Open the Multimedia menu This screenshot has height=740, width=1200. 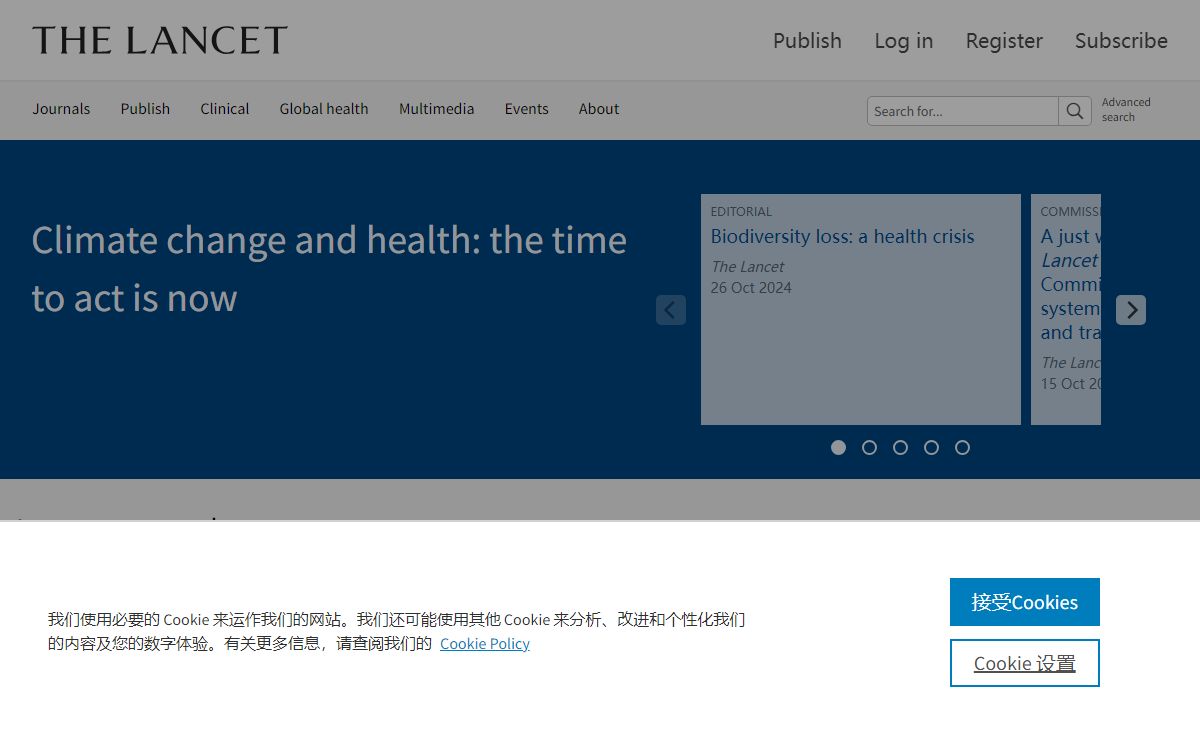tap(437, 109)
